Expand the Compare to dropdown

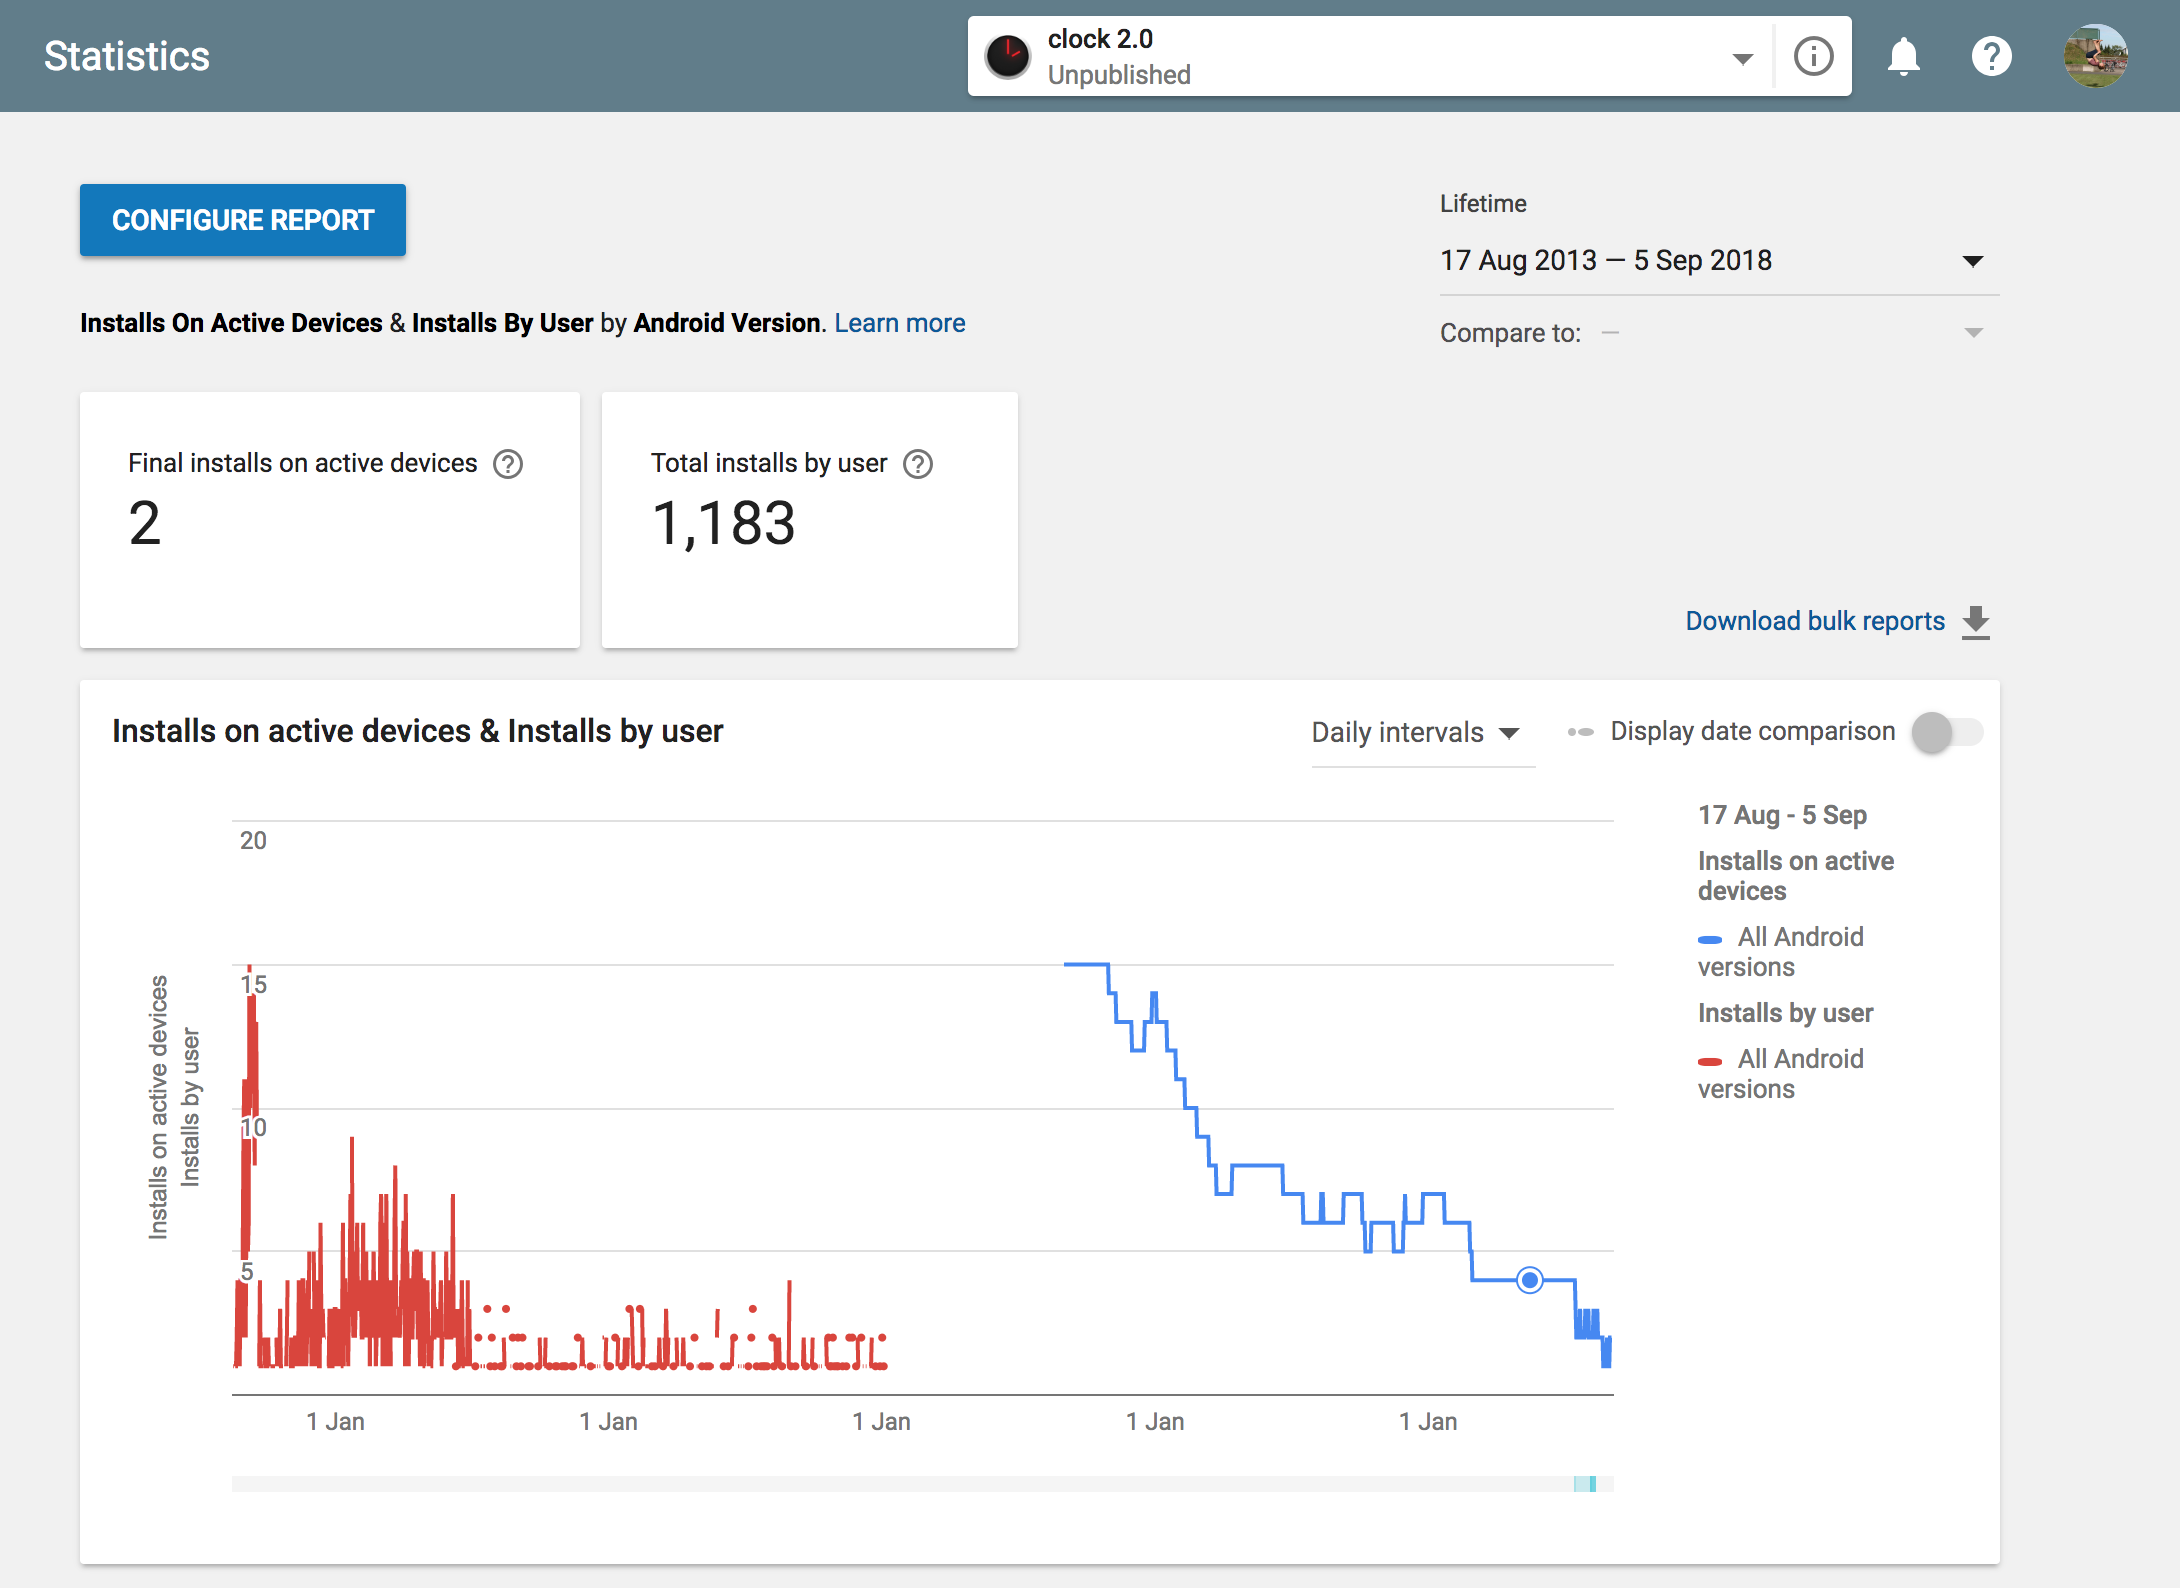(x=1972, y=333)
